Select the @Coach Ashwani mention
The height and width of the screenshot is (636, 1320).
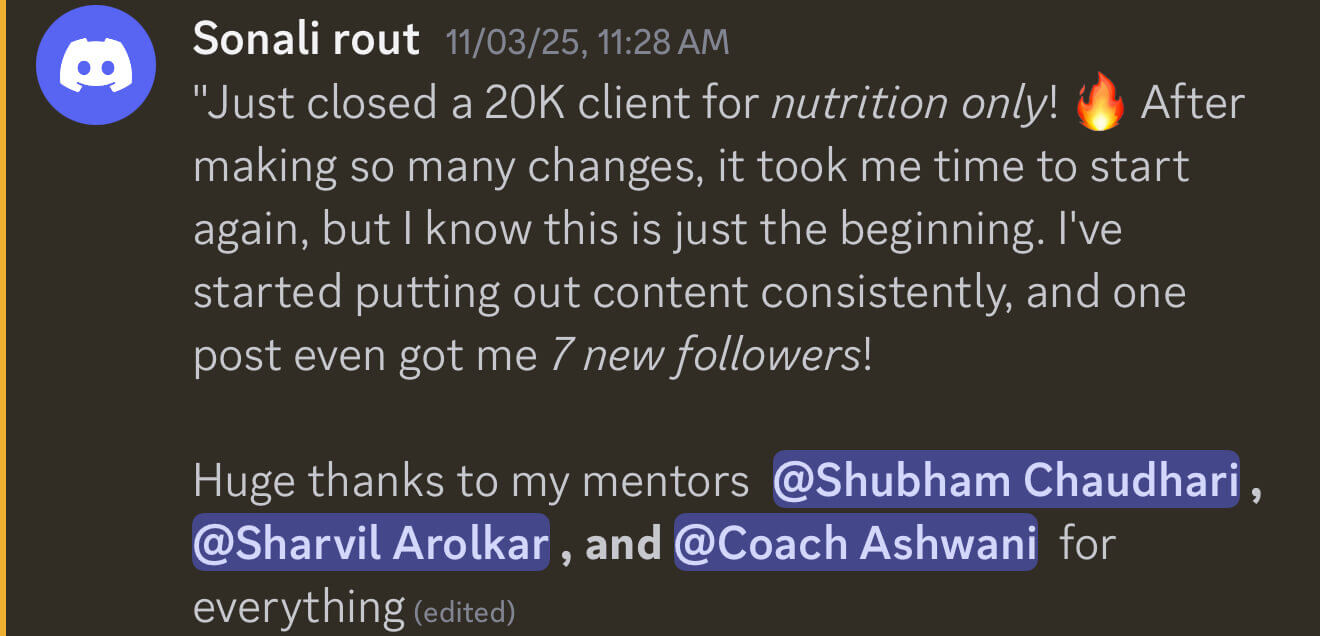[x=855, y=543]
